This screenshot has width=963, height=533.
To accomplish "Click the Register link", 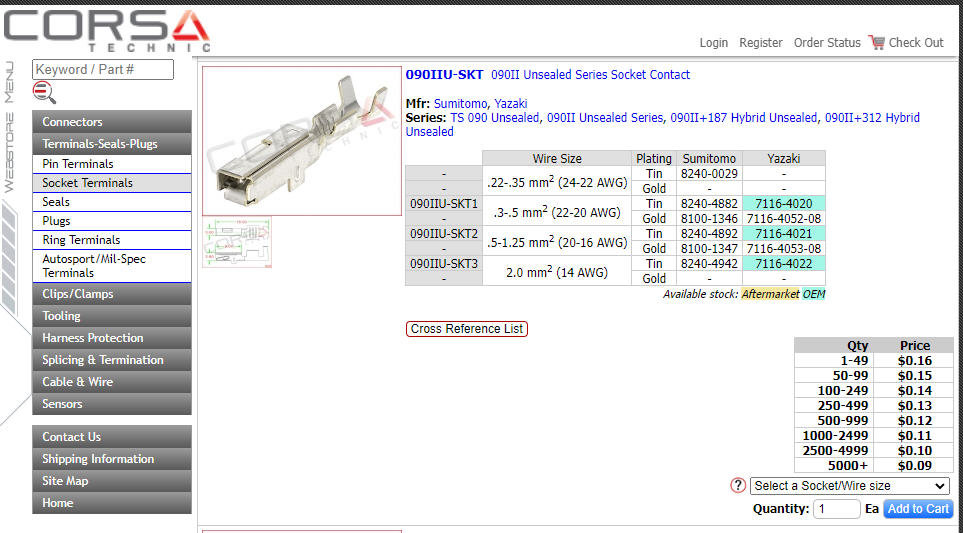I will click(x=761, y=42).
